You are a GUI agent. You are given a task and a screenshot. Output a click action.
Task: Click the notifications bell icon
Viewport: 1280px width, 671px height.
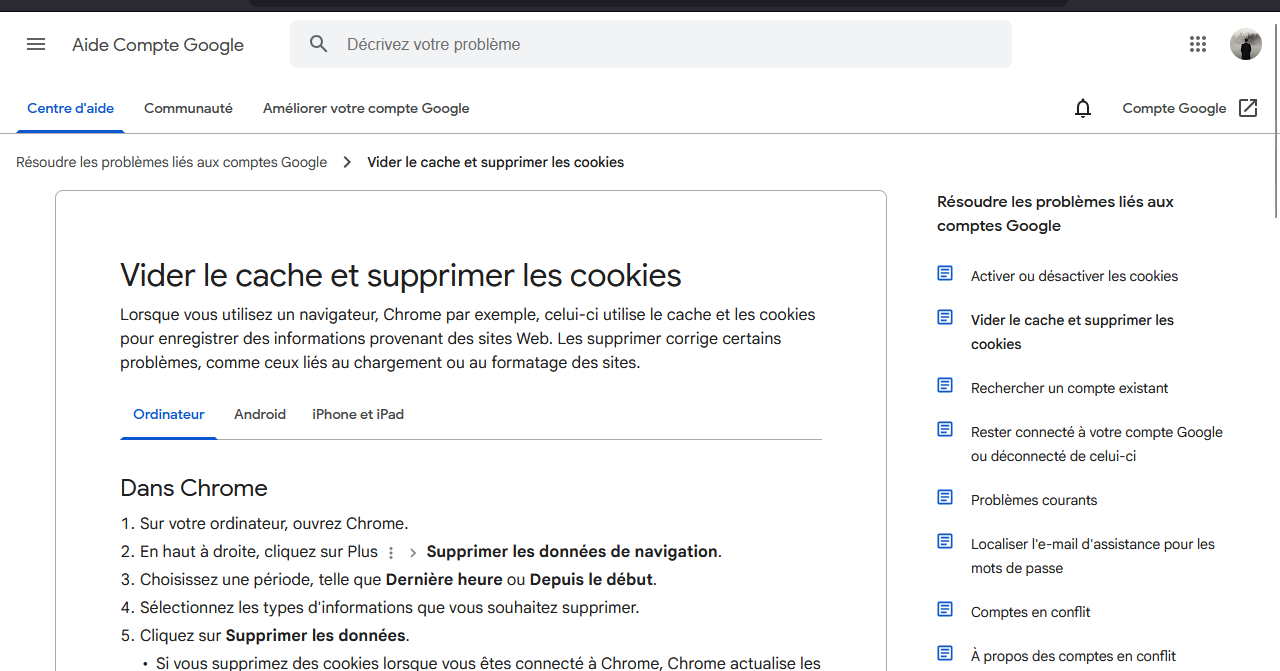(x=1083, y=108)
